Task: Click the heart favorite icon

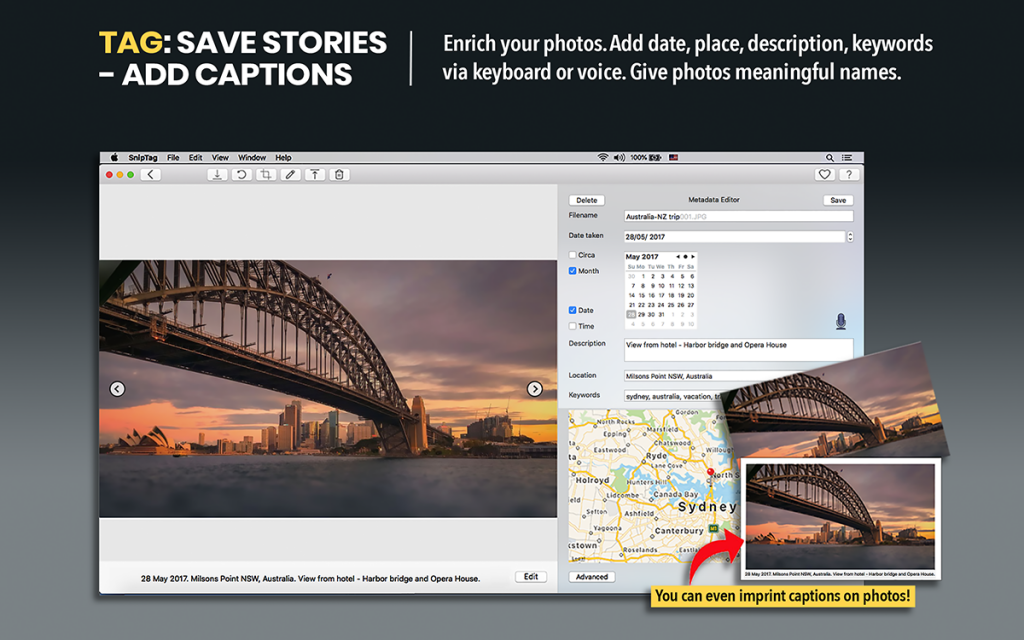Action: point(824,174)
